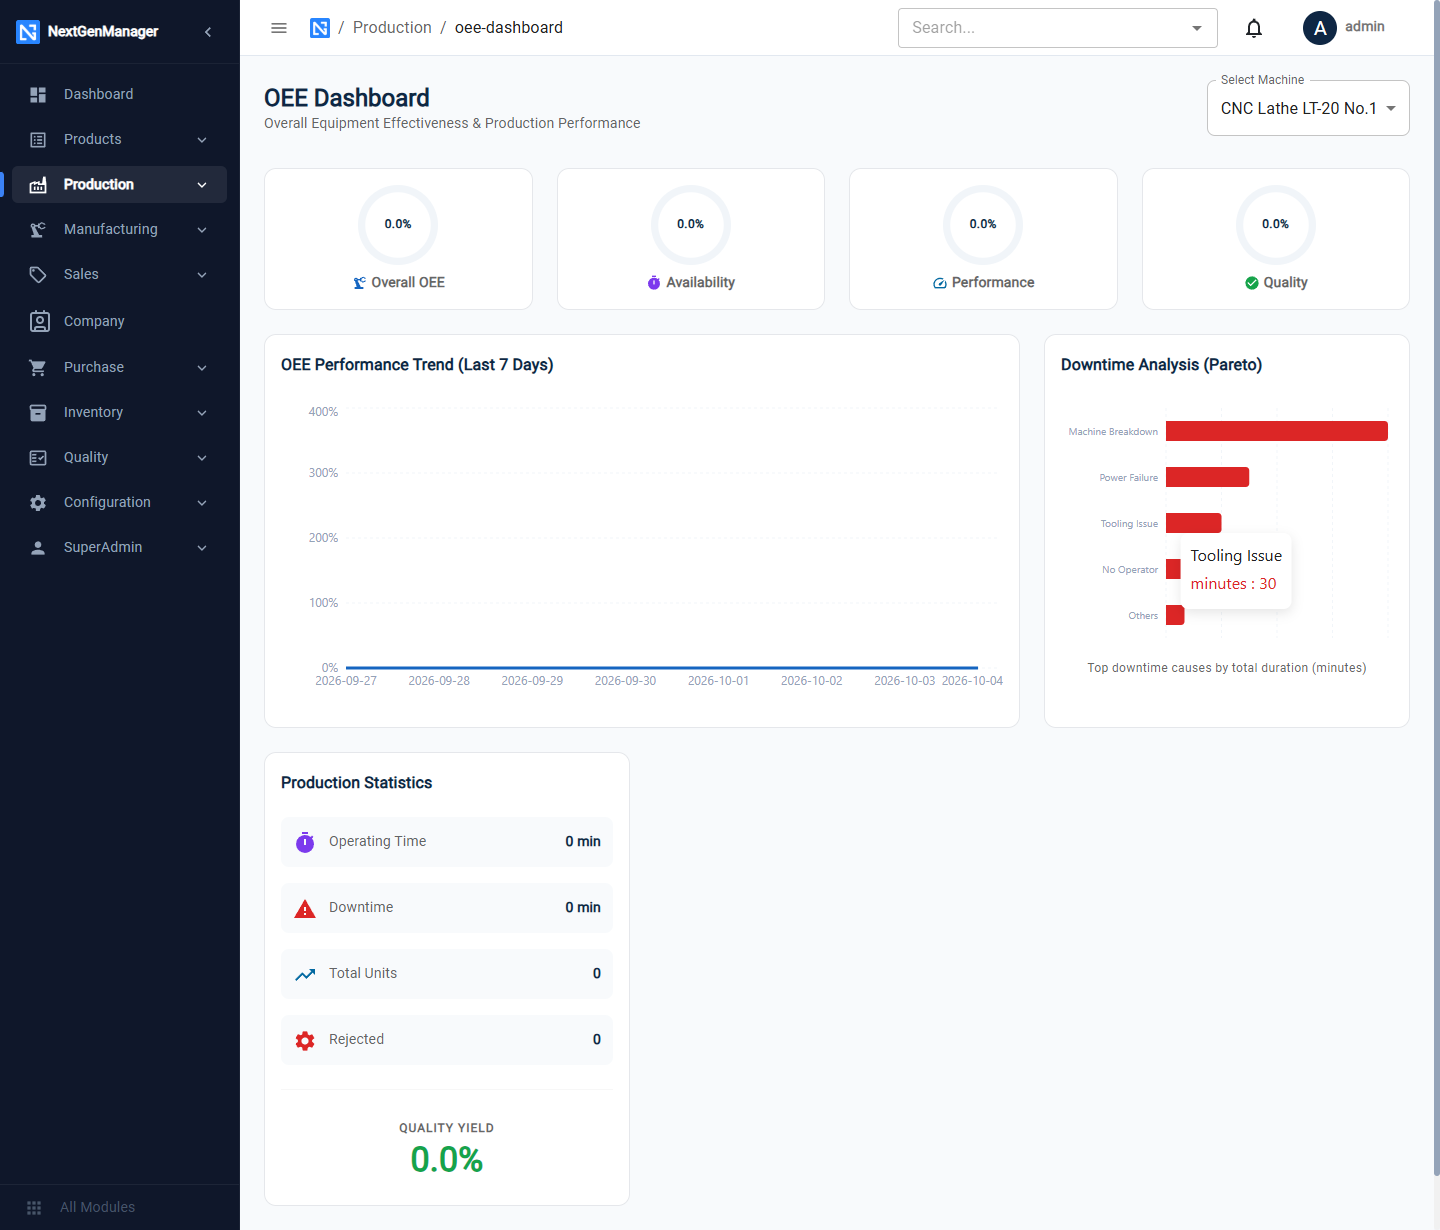
Task: Open the hamburger menu in top bar
Action: pyautogui.click(x=279, y=28)
